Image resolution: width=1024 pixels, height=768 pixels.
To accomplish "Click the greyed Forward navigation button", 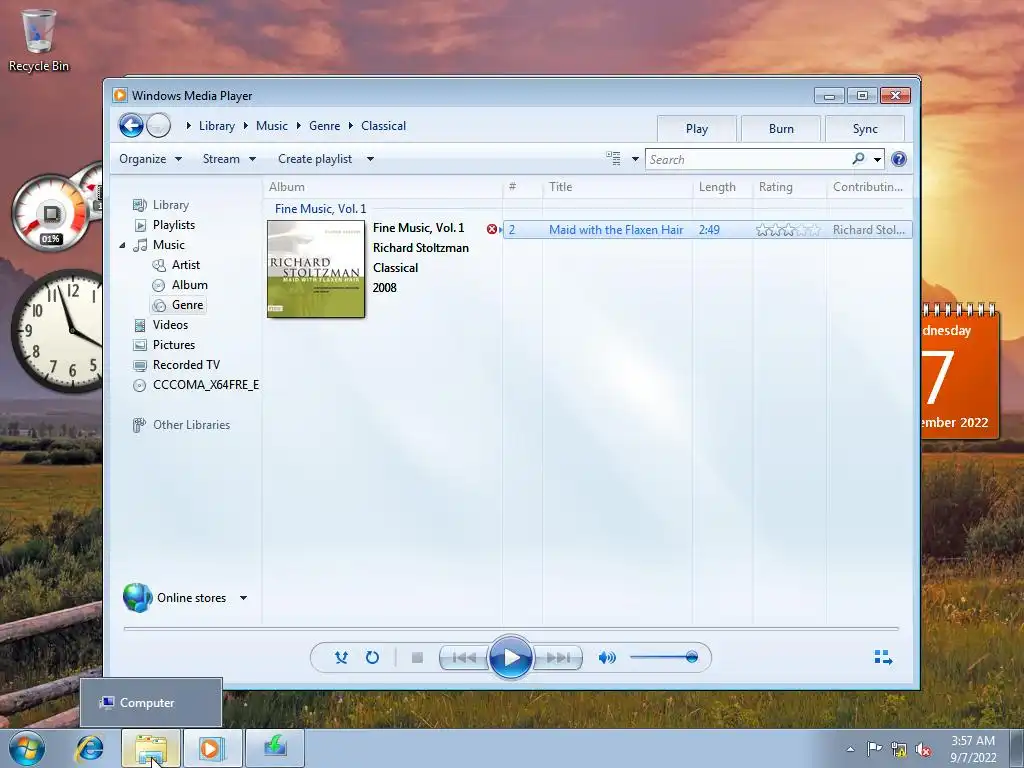I will [159, 125].
